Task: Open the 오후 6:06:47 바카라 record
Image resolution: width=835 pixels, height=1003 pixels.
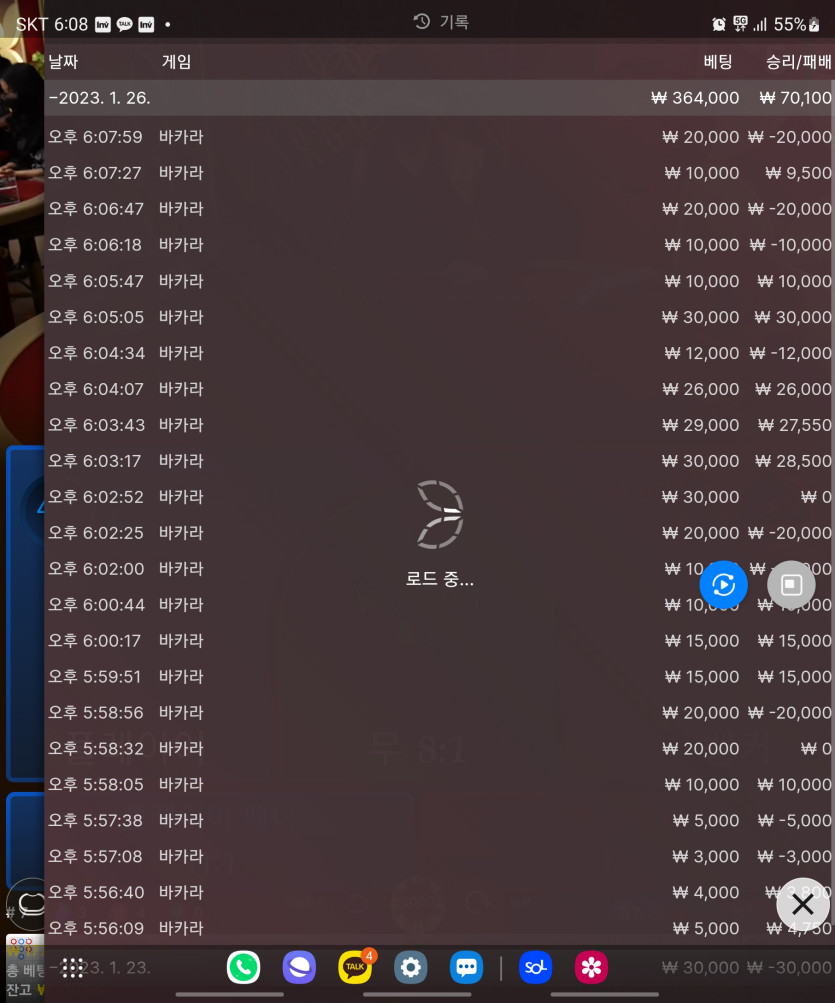Action: click(439, 209)
